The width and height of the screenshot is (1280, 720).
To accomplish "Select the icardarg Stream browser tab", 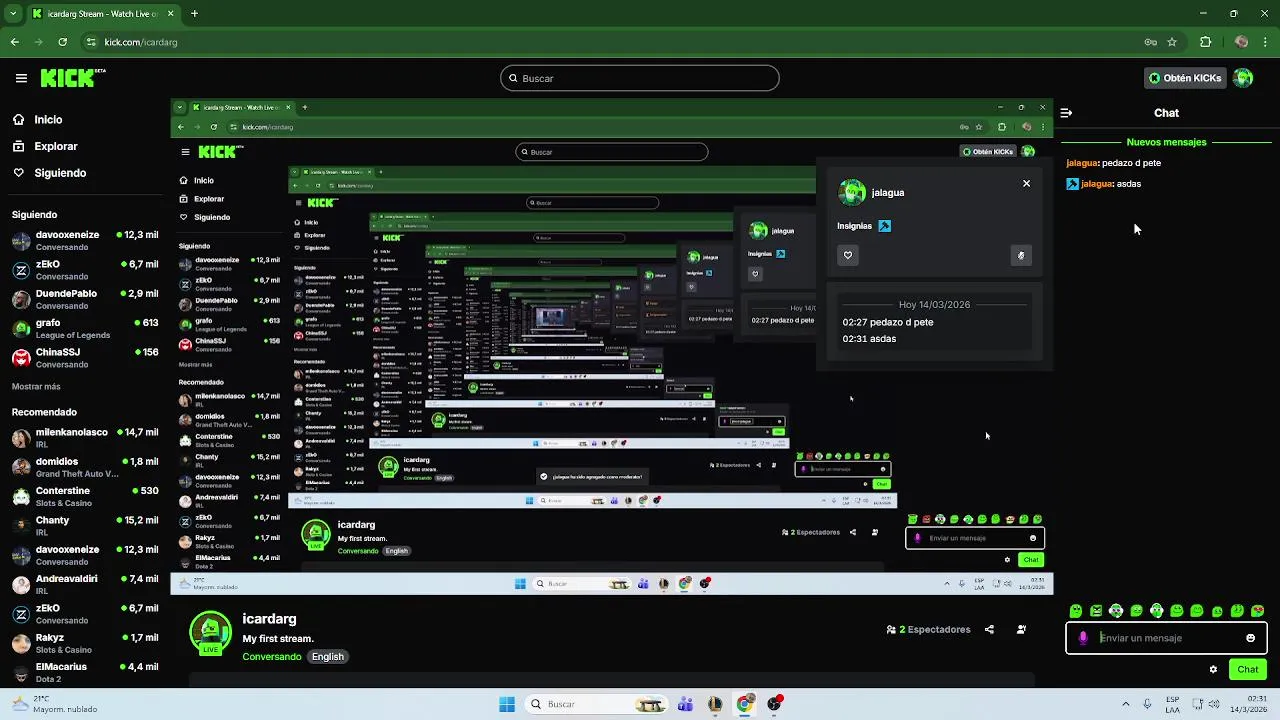I will pyautogui.click(x=103, y=14).
